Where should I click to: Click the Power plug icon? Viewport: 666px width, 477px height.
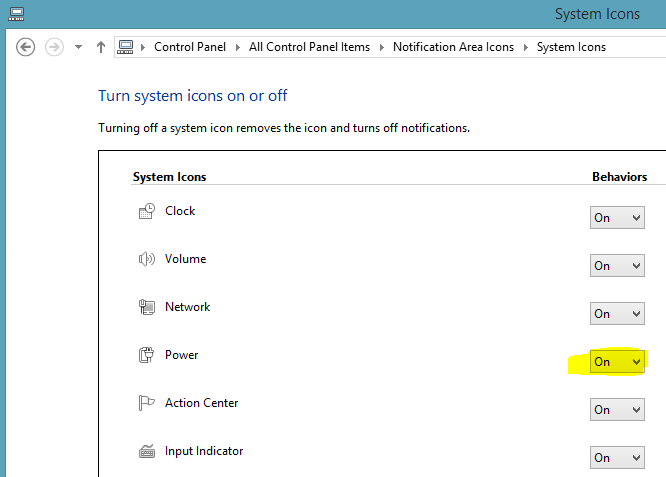[147, 355]
